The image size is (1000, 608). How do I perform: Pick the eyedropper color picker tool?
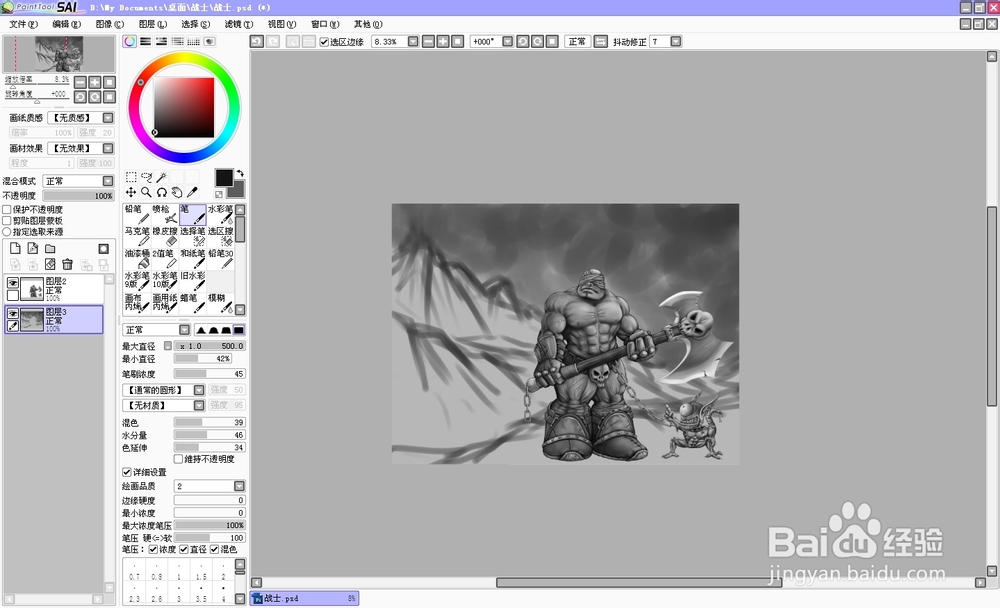(192, 192)
